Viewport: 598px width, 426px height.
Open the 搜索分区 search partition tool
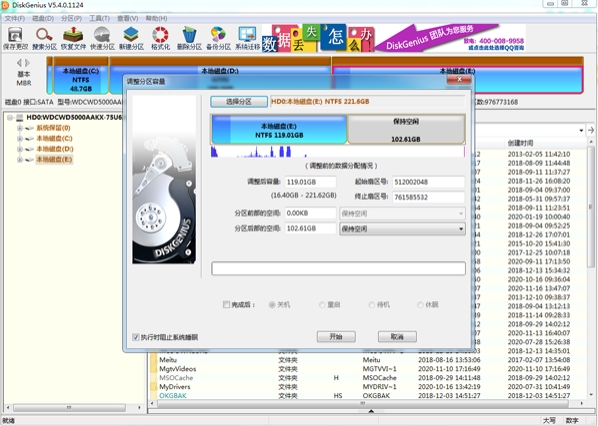[x=44, y=38]
